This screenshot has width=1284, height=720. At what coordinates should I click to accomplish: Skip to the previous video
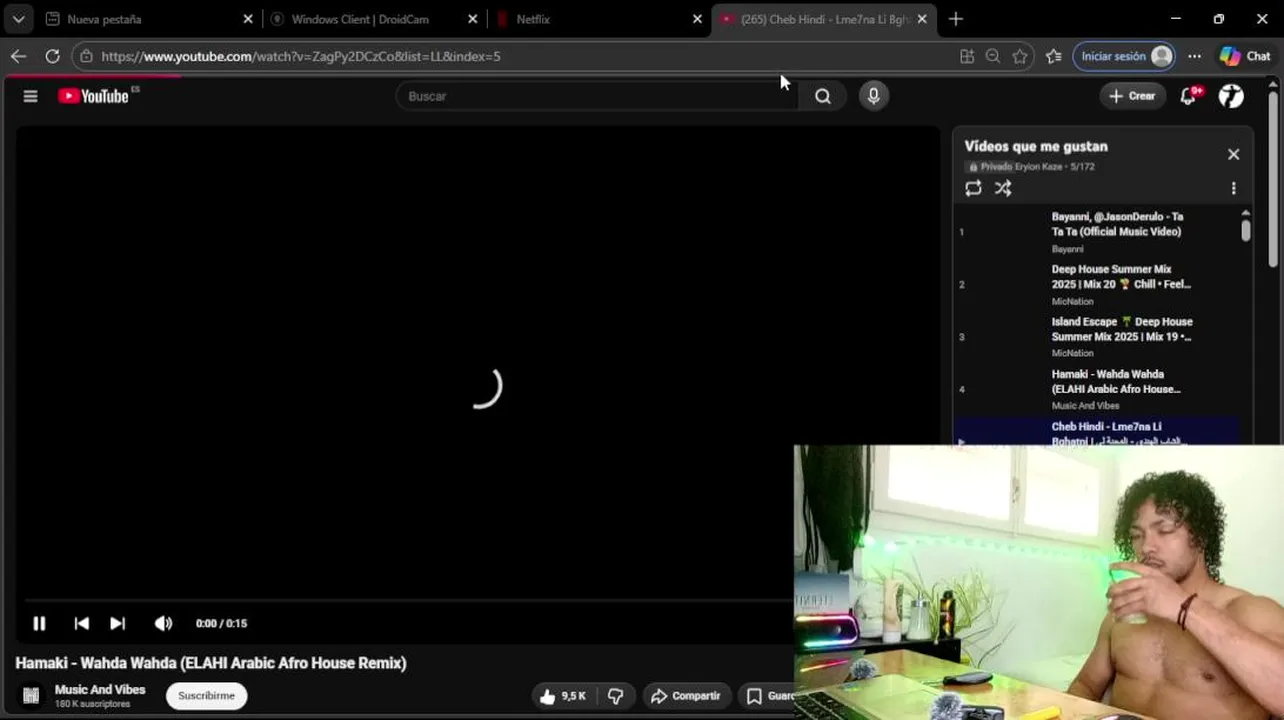click(82, 623)
